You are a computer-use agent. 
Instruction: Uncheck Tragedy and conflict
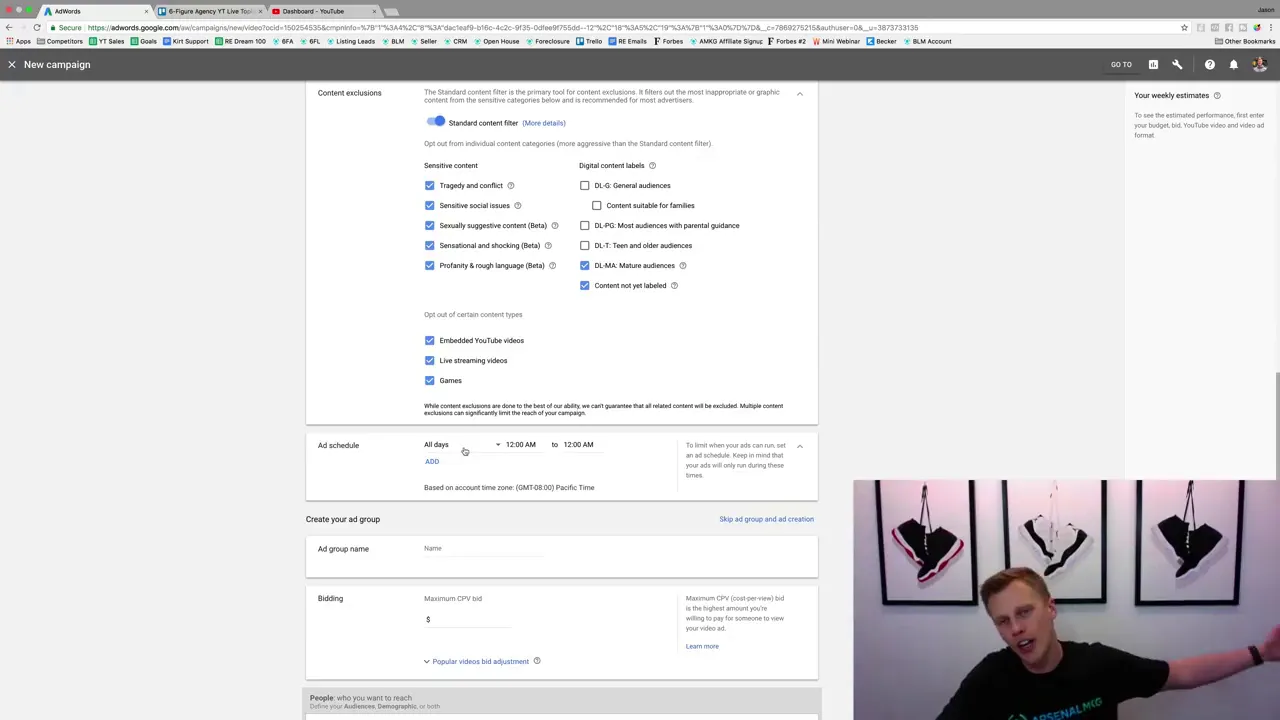430,185
